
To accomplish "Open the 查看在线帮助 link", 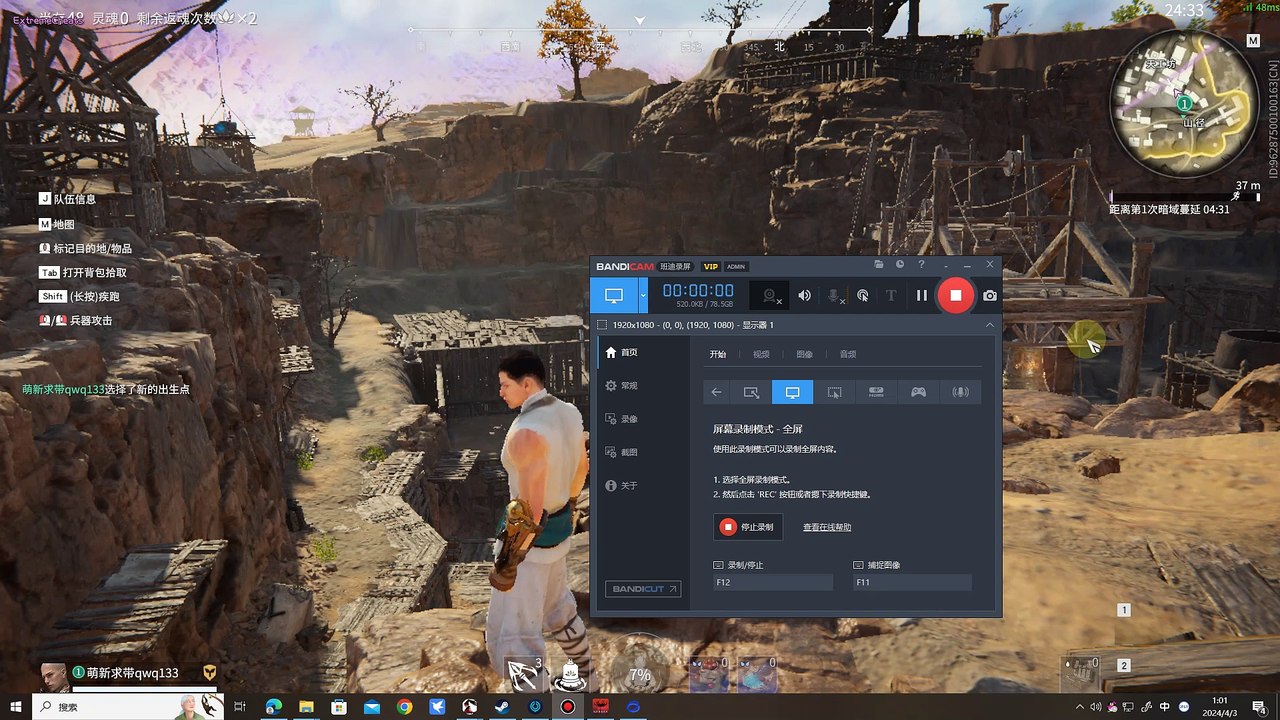I will tap(827, 527).
